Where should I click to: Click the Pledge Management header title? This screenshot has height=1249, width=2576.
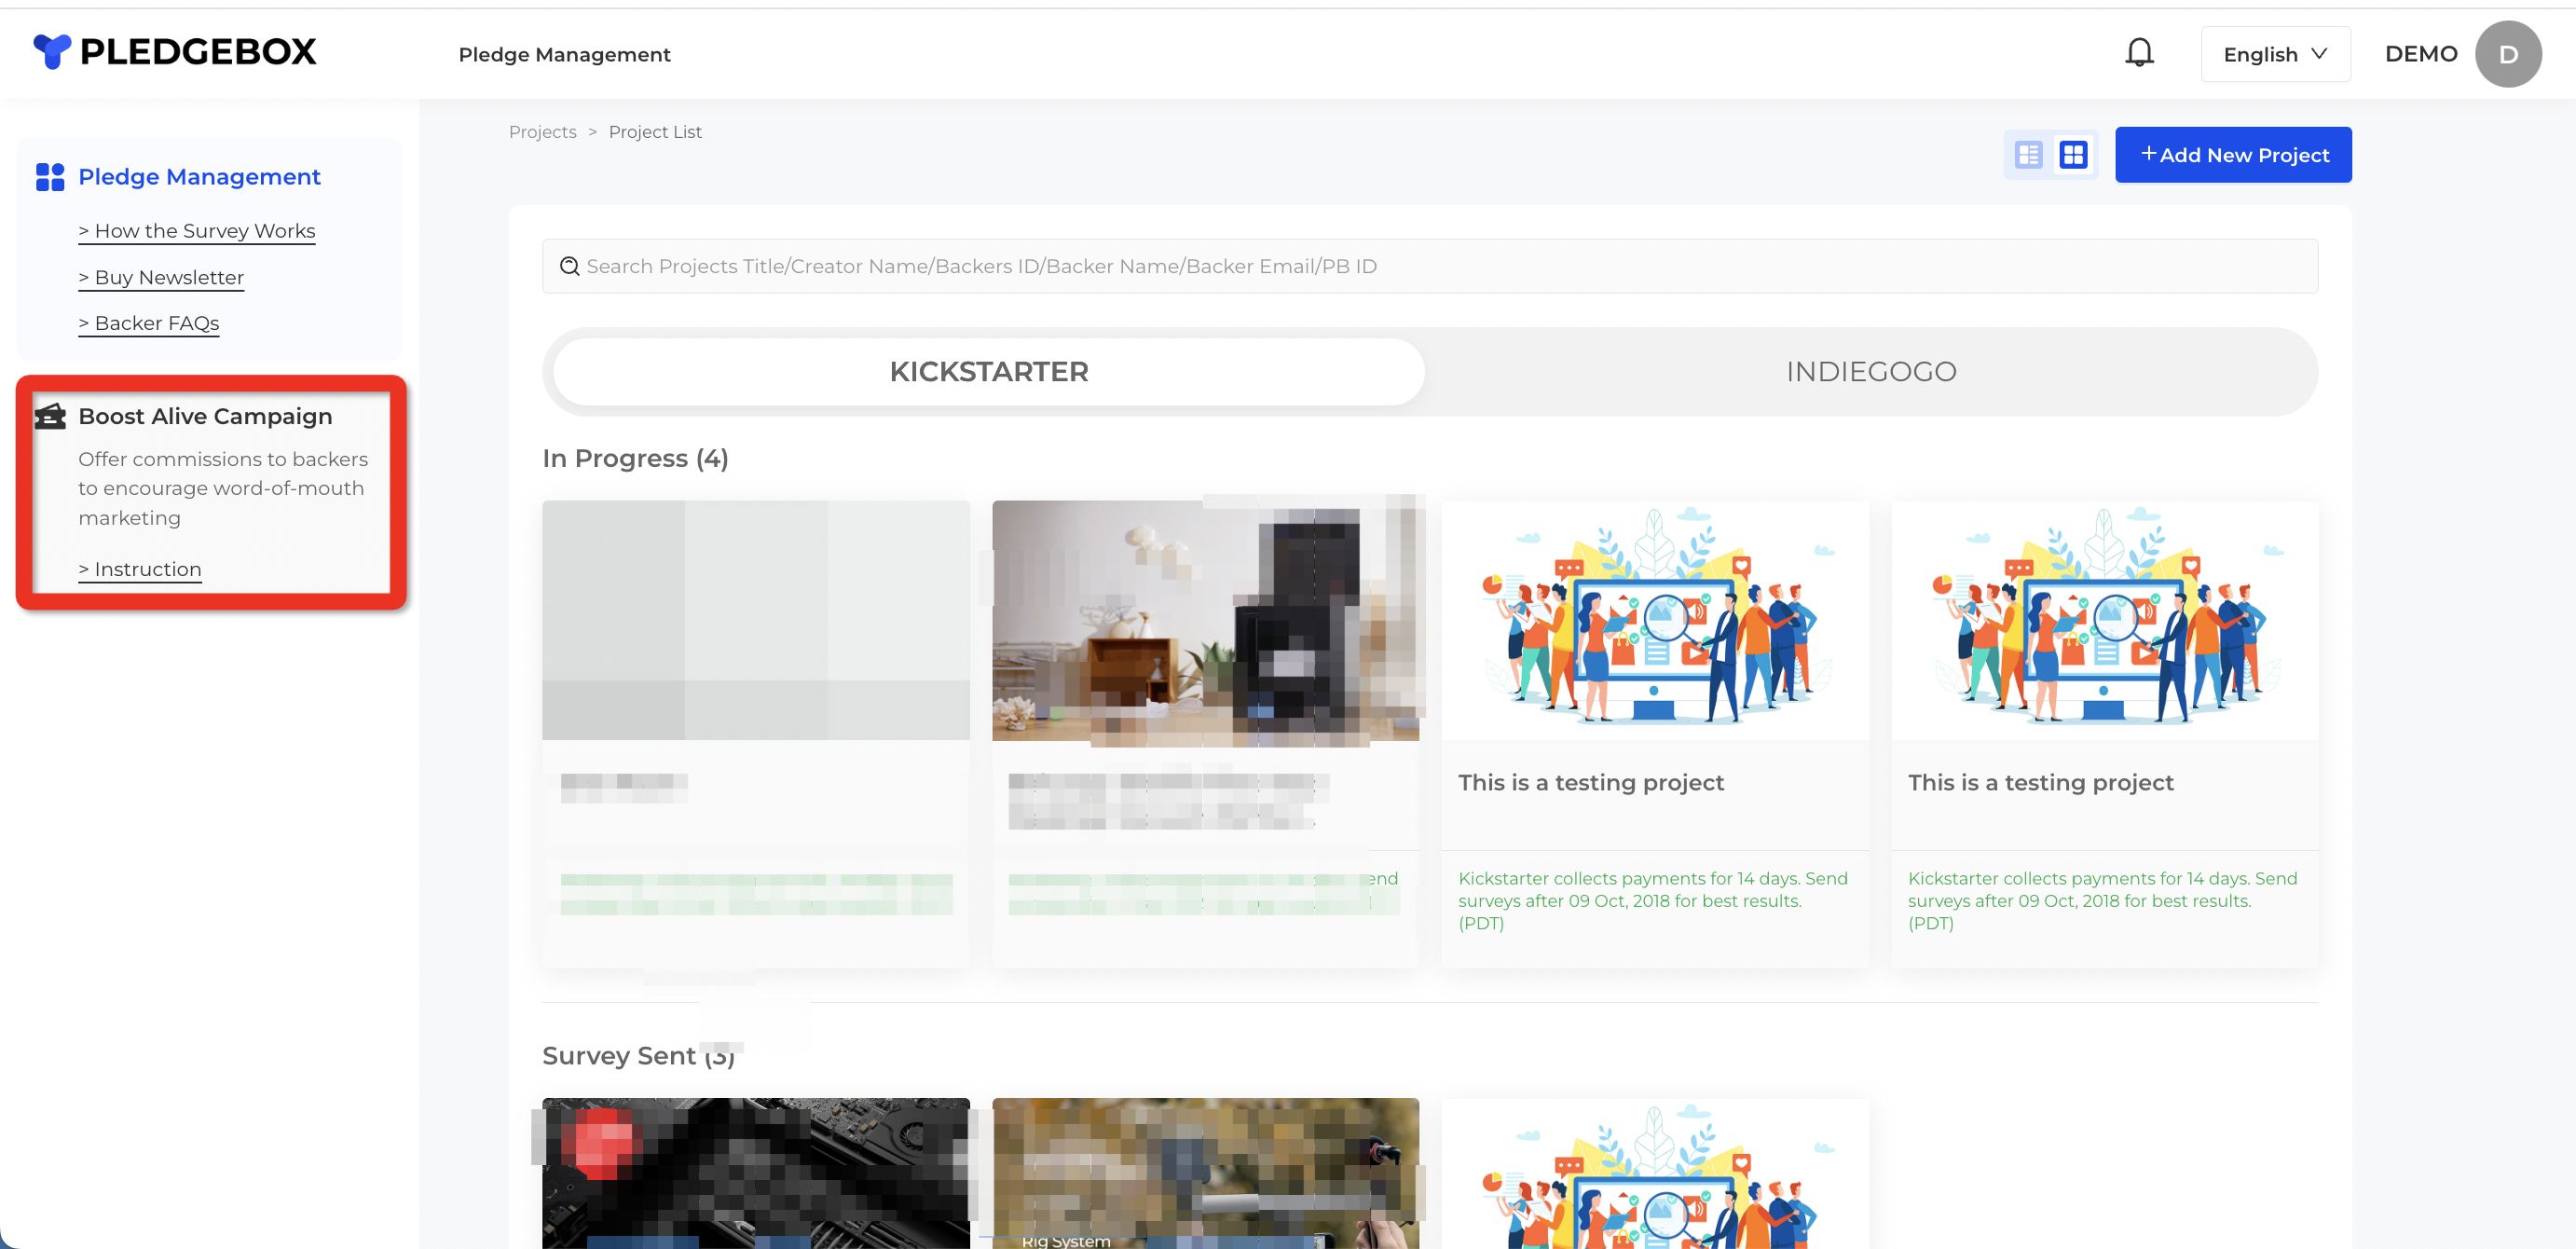(x=564, y=54)
